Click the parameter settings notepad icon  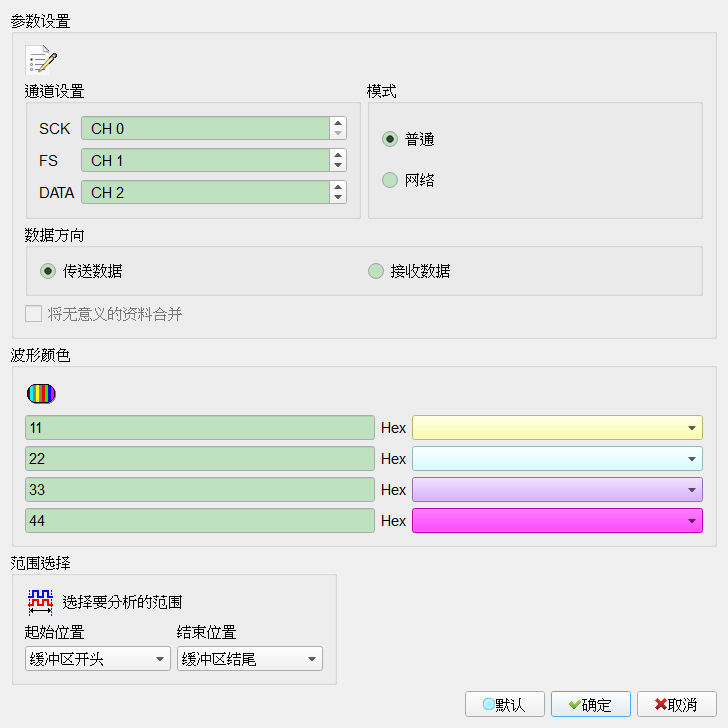pyautogui.click(x=41, y=60)
